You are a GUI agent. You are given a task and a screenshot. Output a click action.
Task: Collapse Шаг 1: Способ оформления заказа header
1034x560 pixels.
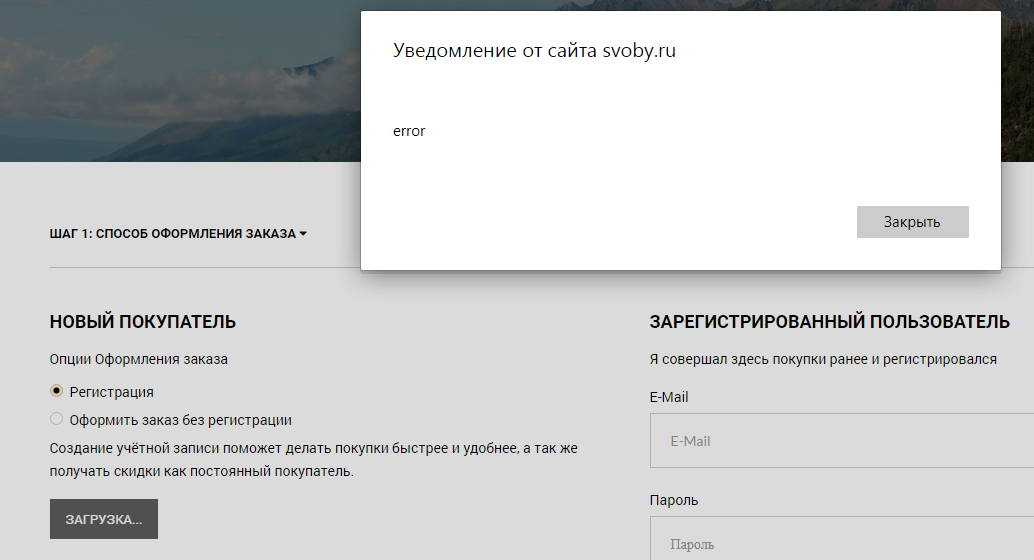click(x=178, y=233)
